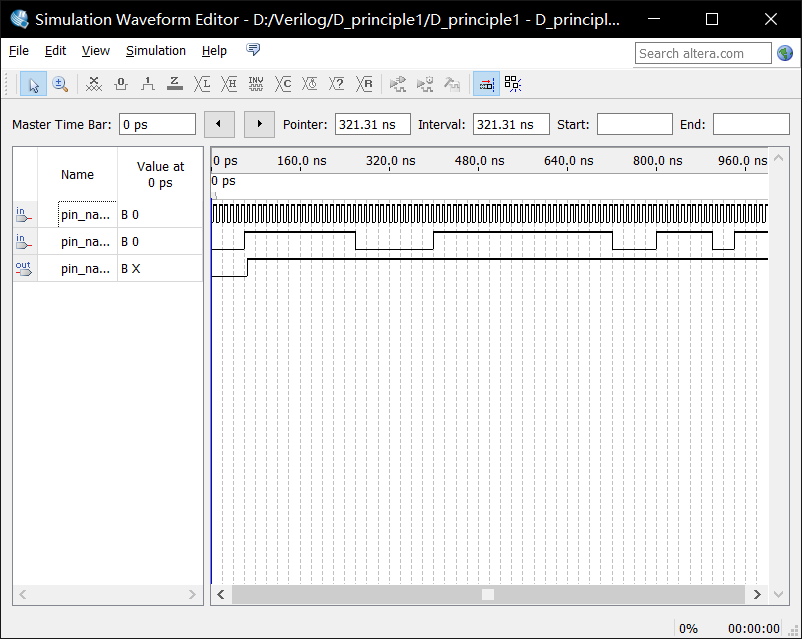The height and width of the screenshot is (639, 802).
Task: Click the Search altera.com field
Action: pos(703,53)
